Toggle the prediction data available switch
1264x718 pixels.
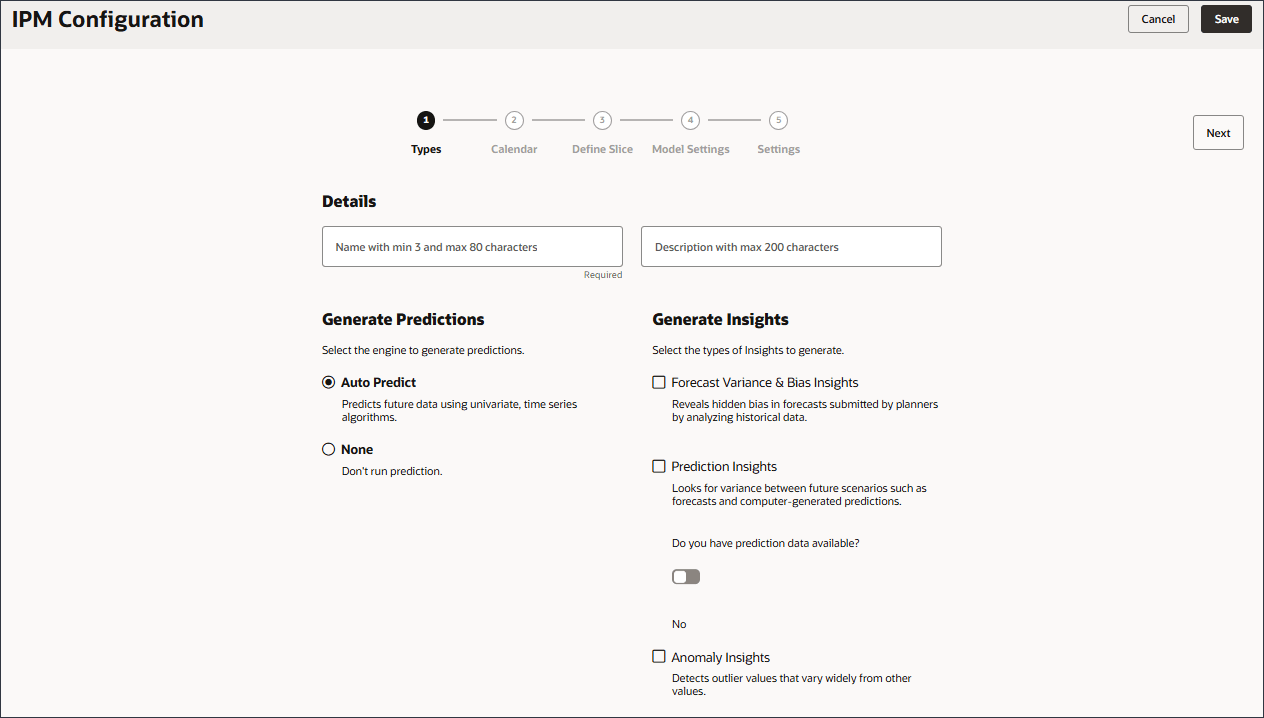pyautogui.click(x=686, y=576)
